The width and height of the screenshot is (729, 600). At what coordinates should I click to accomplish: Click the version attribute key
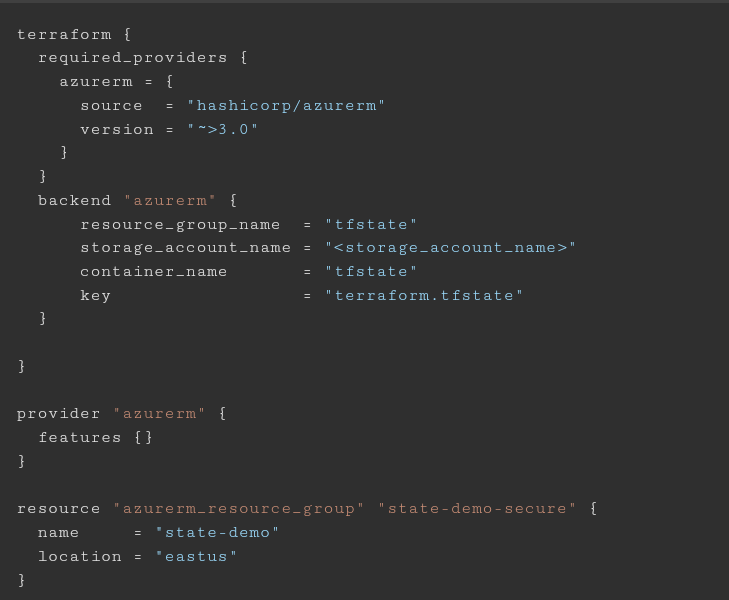click(x=117, y=129)
